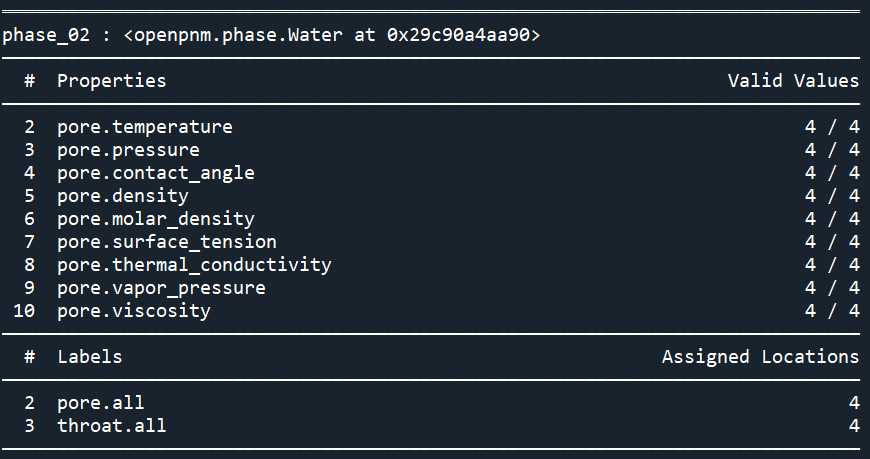Click the assigned count for throat.all
Viewport: 870px width, 459px height.
854,426
